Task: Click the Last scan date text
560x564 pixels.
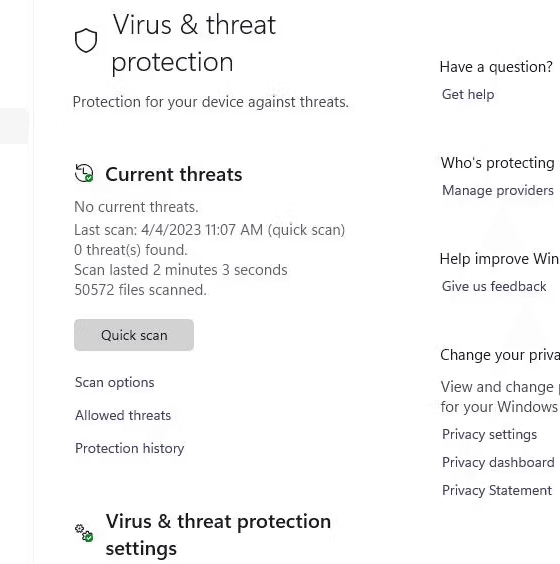Action: point(209,230)
